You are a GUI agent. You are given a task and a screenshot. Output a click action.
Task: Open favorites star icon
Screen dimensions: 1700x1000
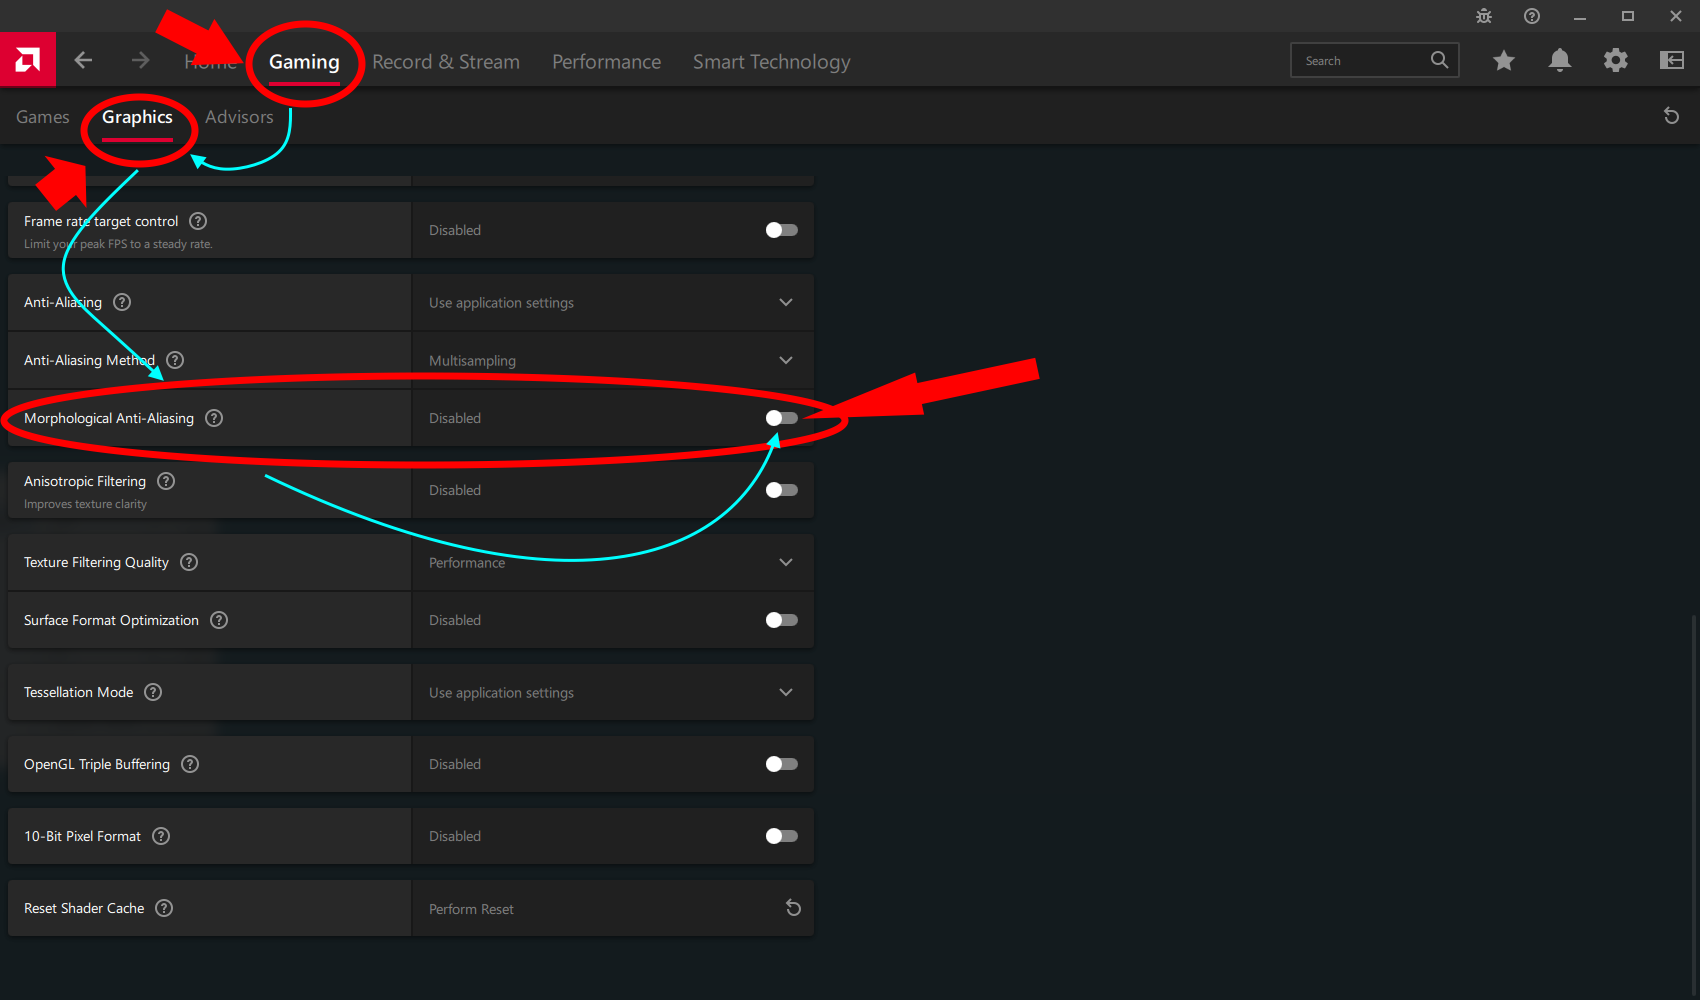point(1503,61)
